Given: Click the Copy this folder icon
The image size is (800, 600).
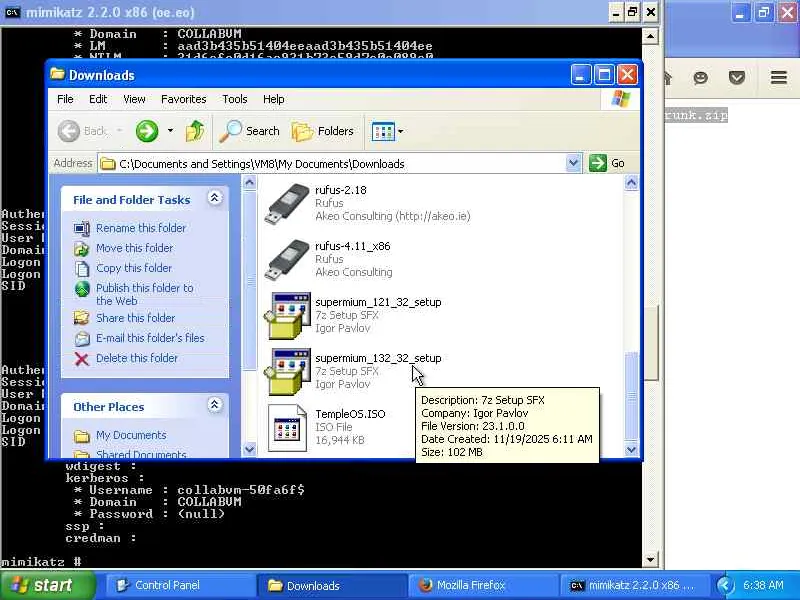Looking at the screenshot, I should (x=82, y=268).
